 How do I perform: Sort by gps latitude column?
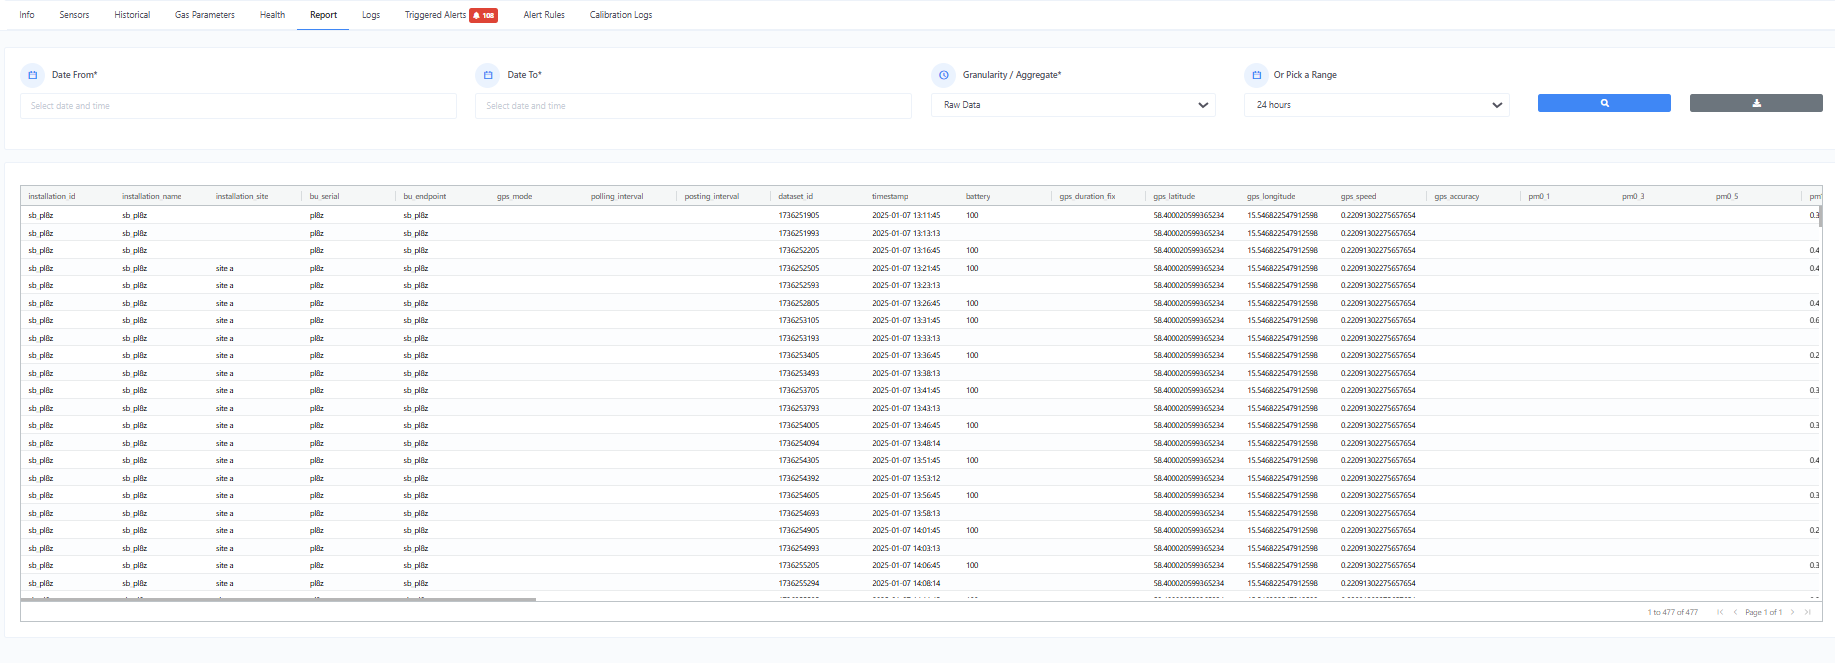(1174, 197)
